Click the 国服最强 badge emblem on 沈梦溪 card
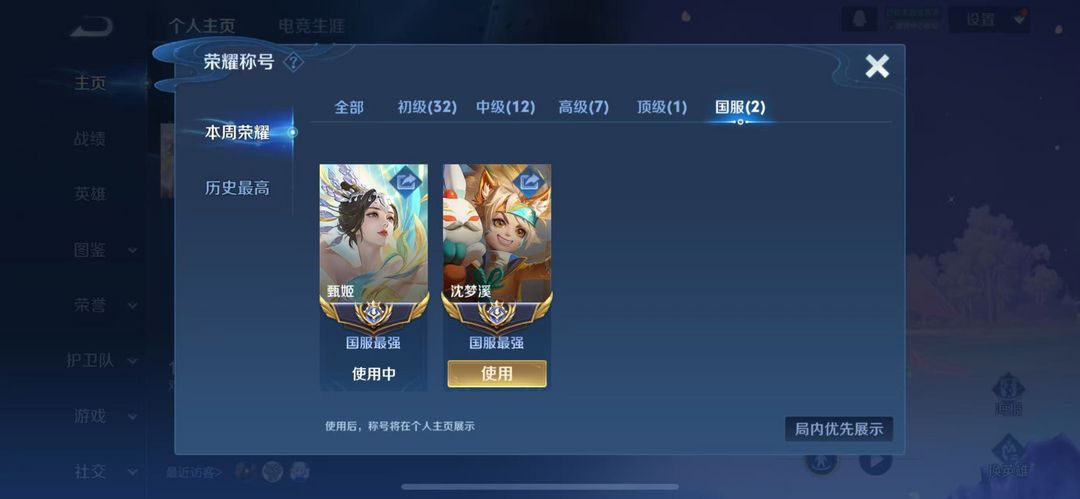1080x499 pixels. pos(497,314)
